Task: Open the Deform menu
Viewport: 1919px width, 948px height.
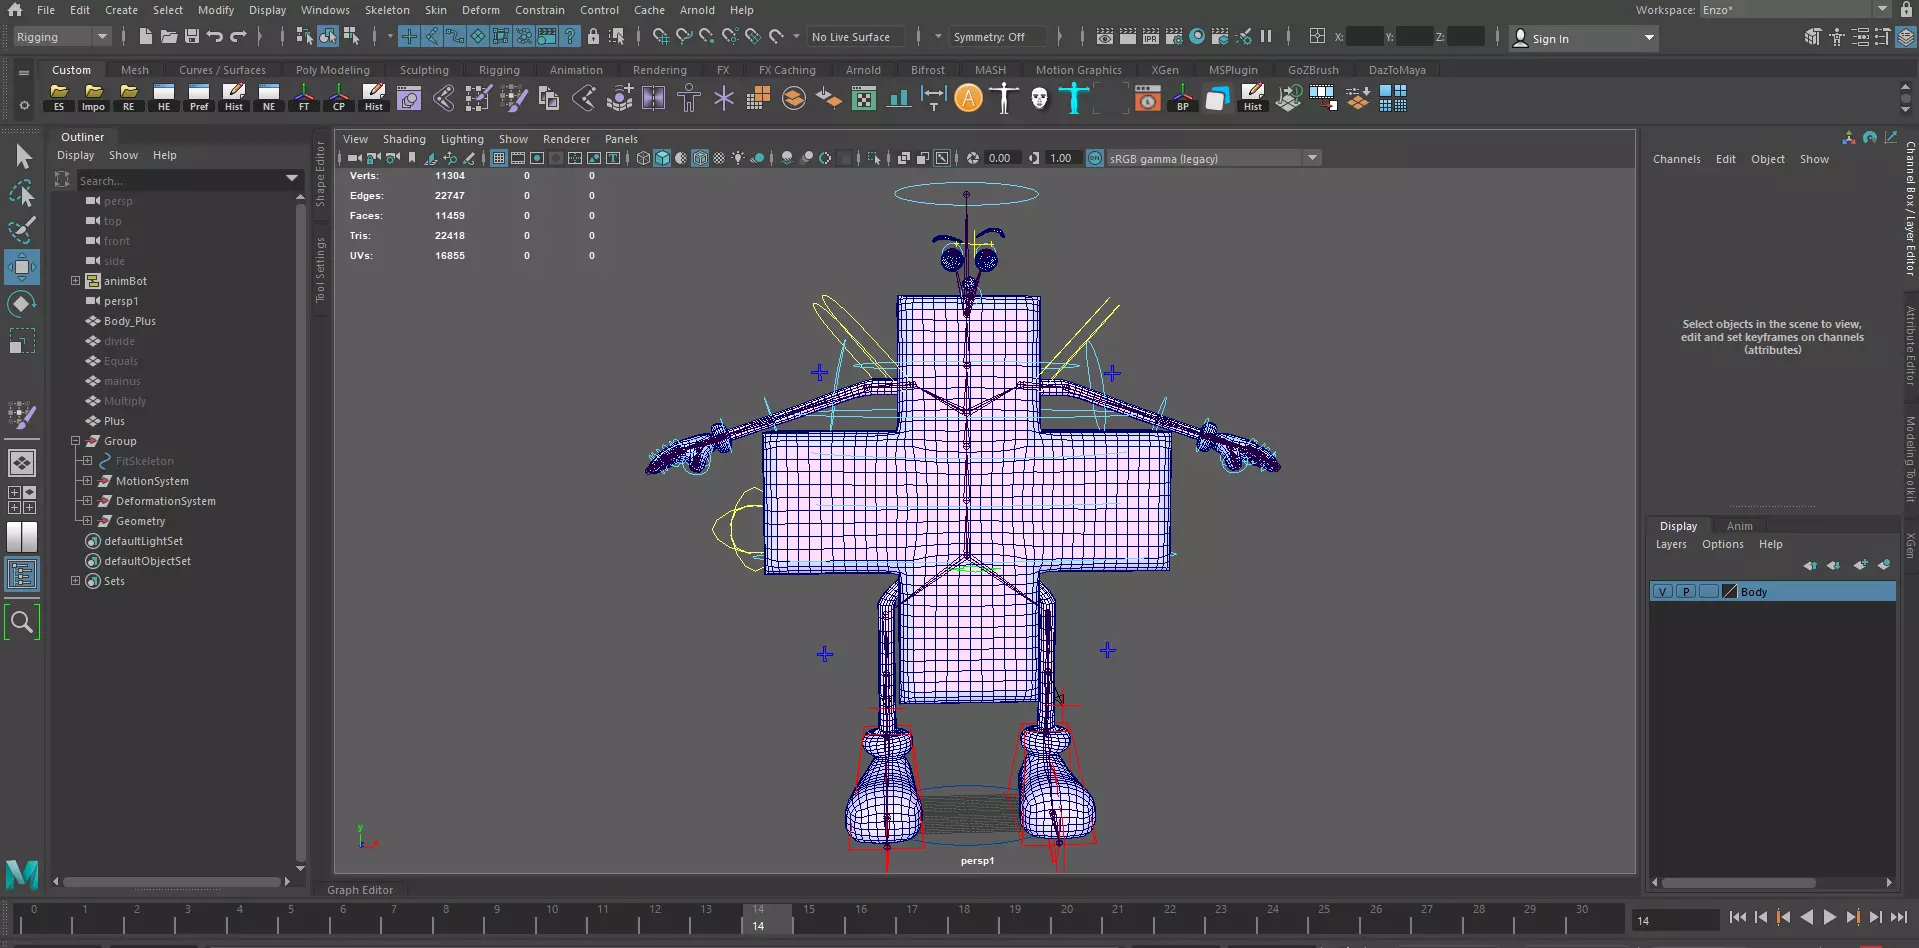Action: [481, 9]
